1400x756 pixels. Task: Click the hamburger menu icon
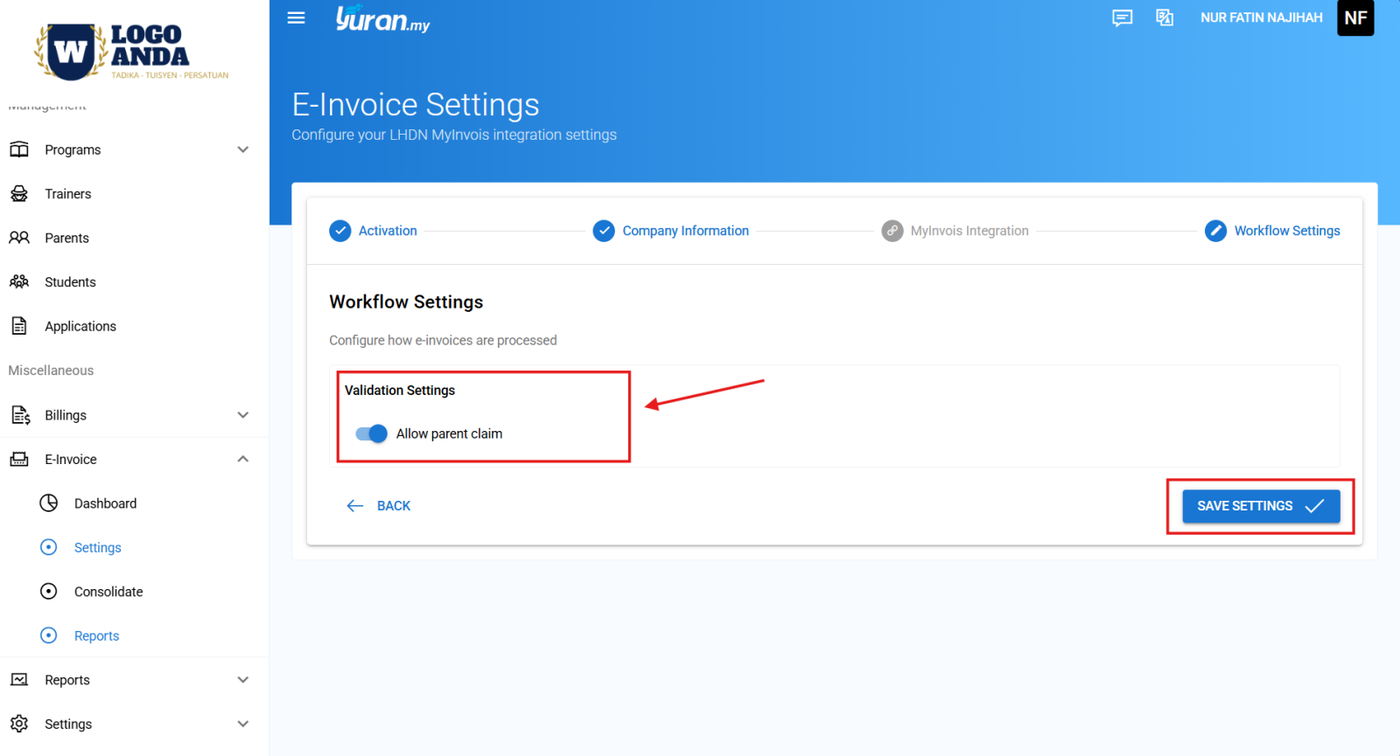[x=296, y=18]
